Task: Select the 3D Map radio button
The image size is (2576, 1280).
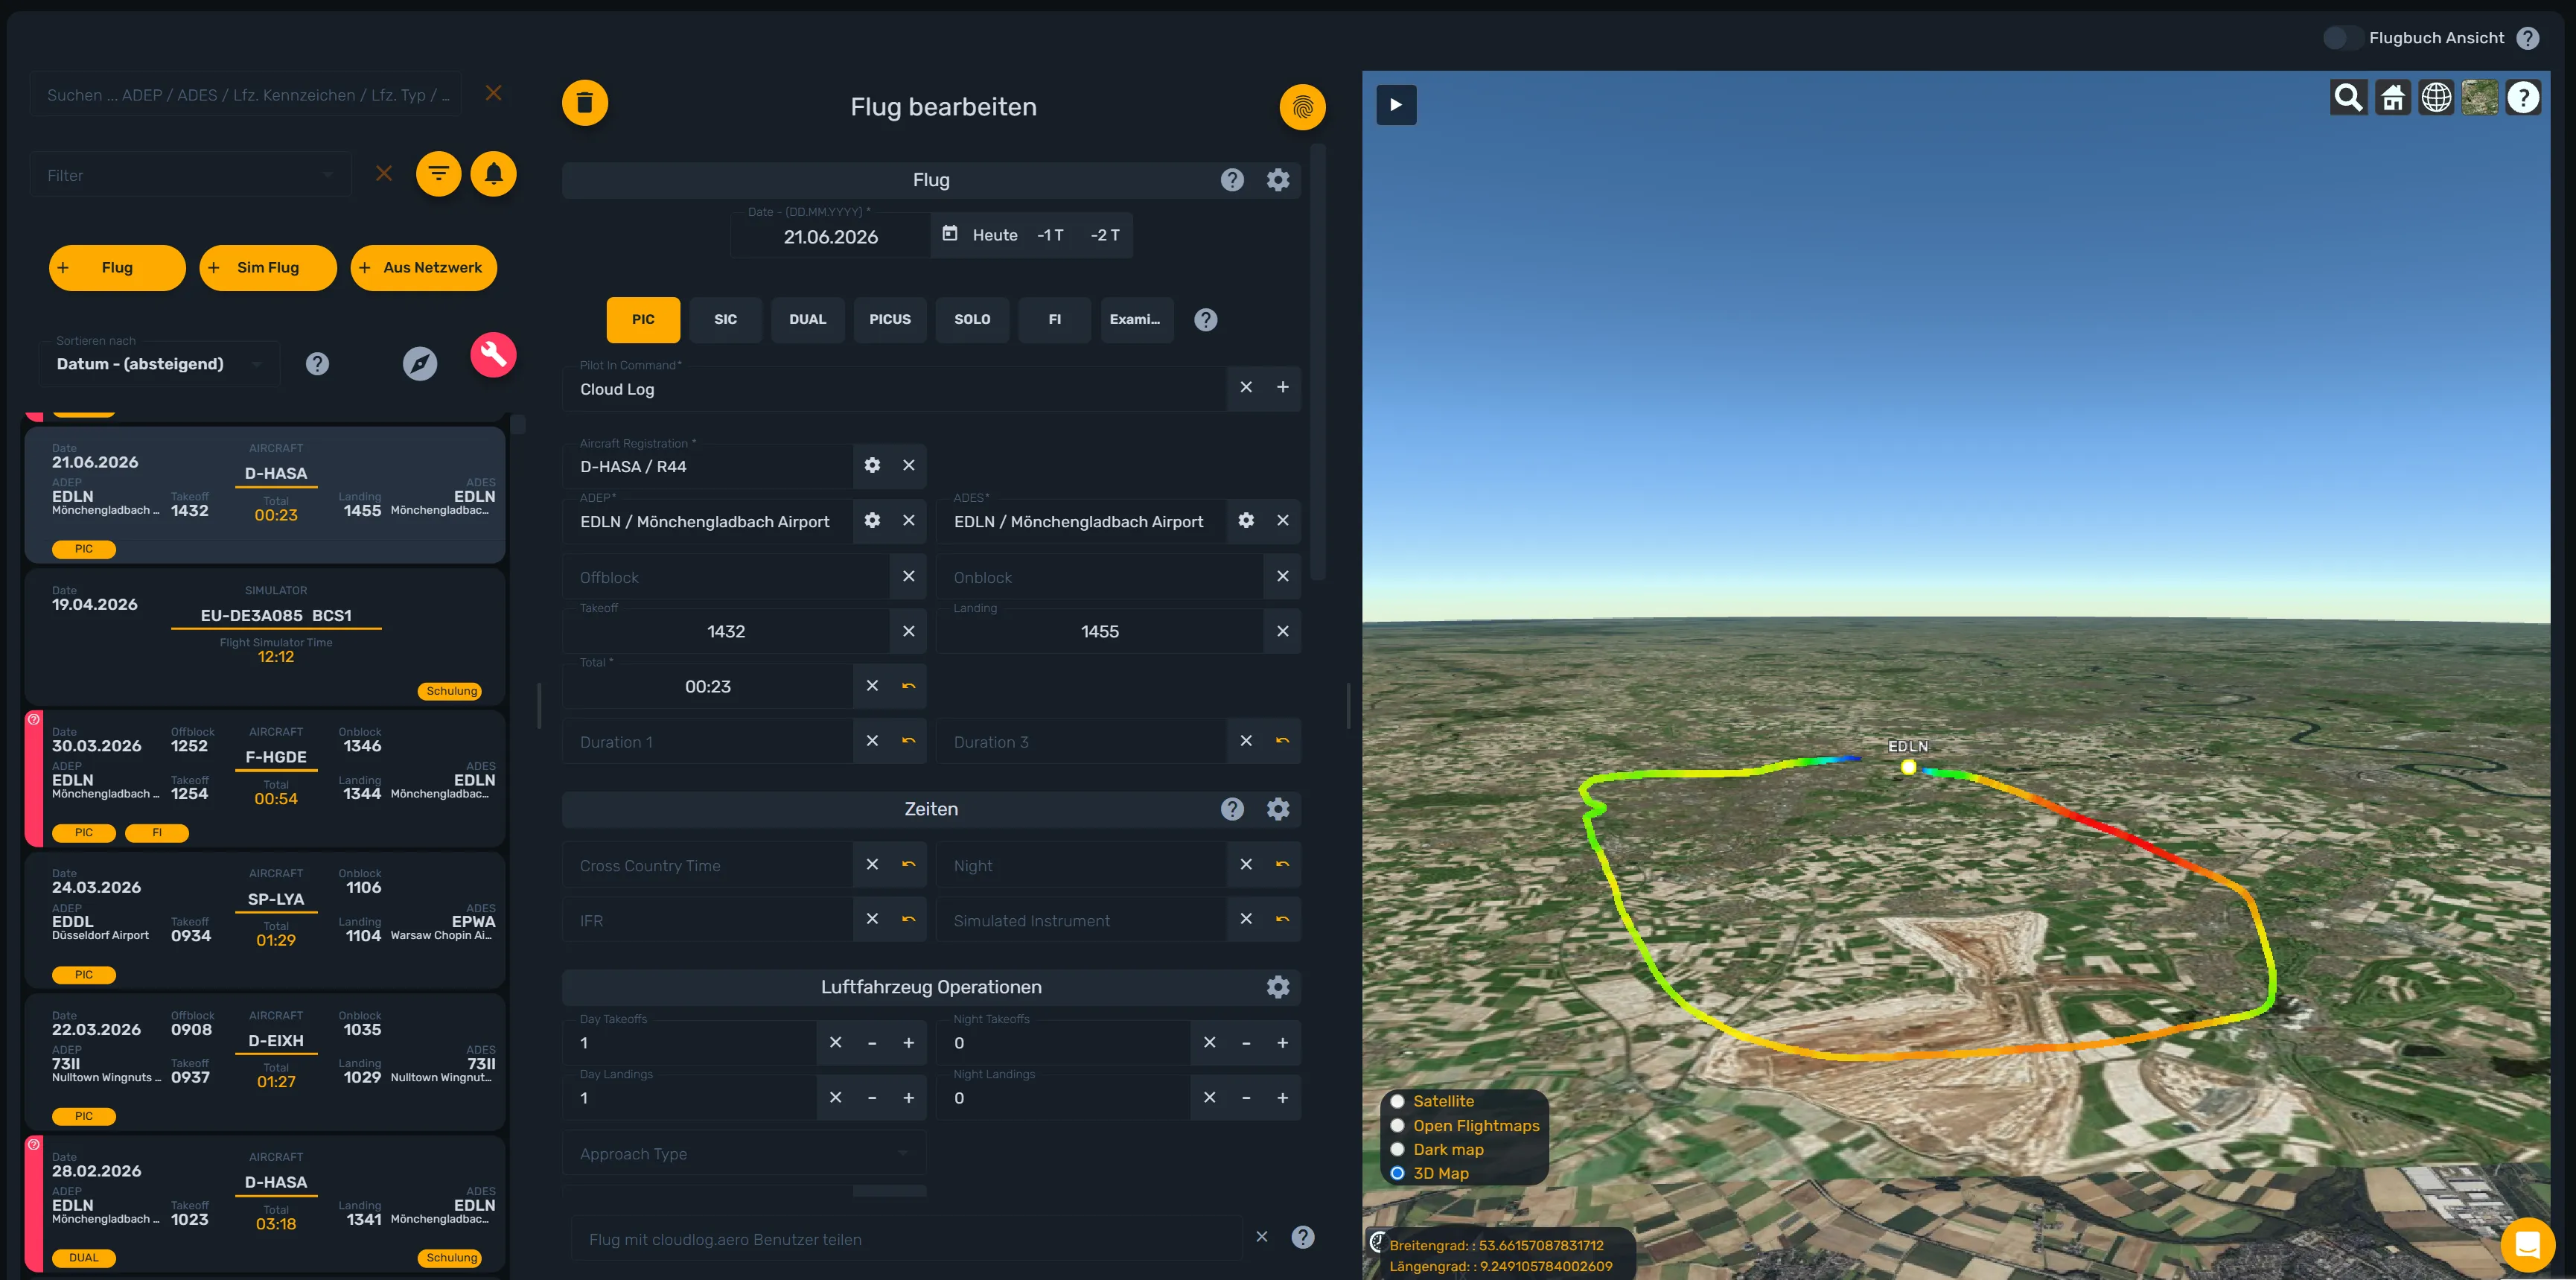Action: (1397, 1173)
